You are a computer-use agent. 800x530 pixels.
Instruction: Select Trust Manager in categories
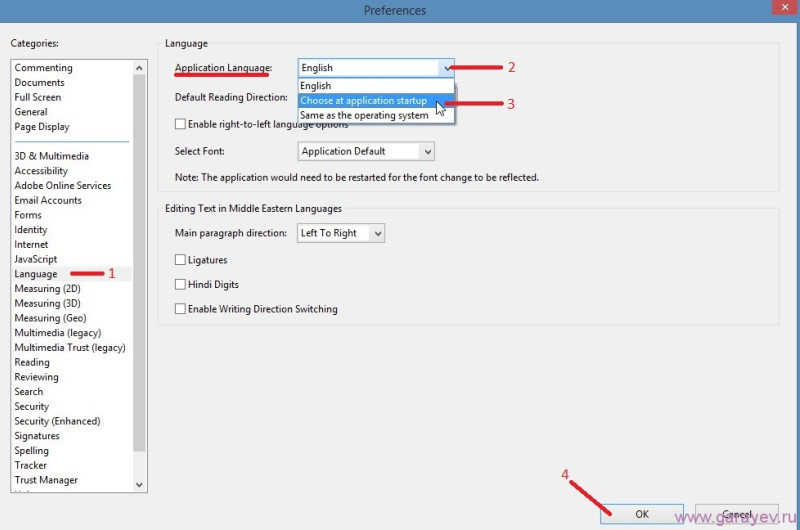tap(46, 480)
